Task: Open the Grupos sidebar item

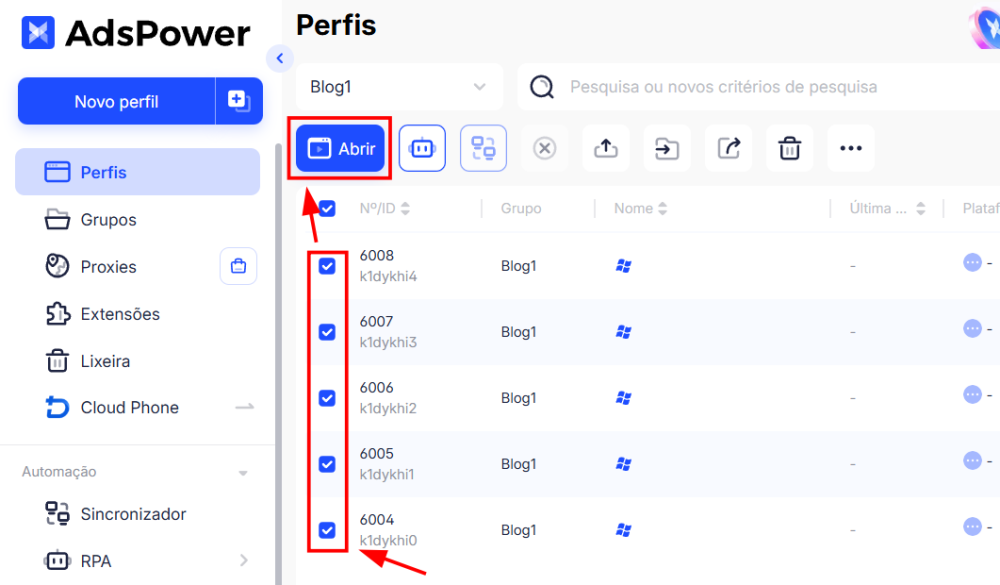Action: click(137, 219)
